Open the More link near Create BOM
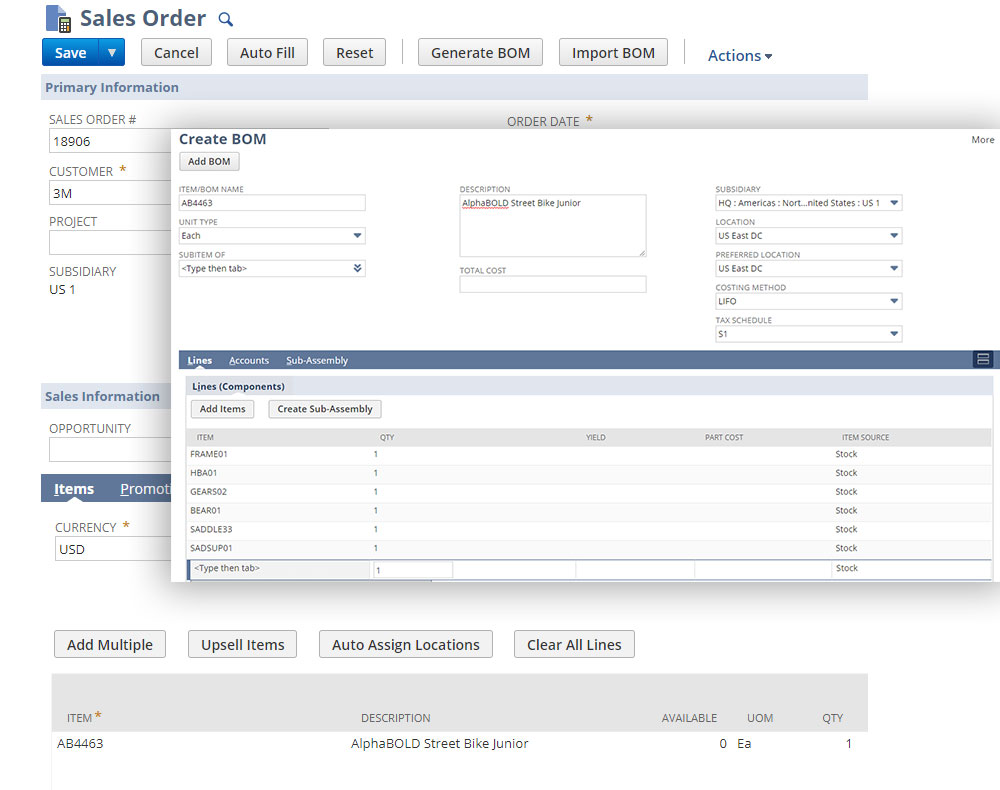 pyautogui.click(x=982, y=139)
